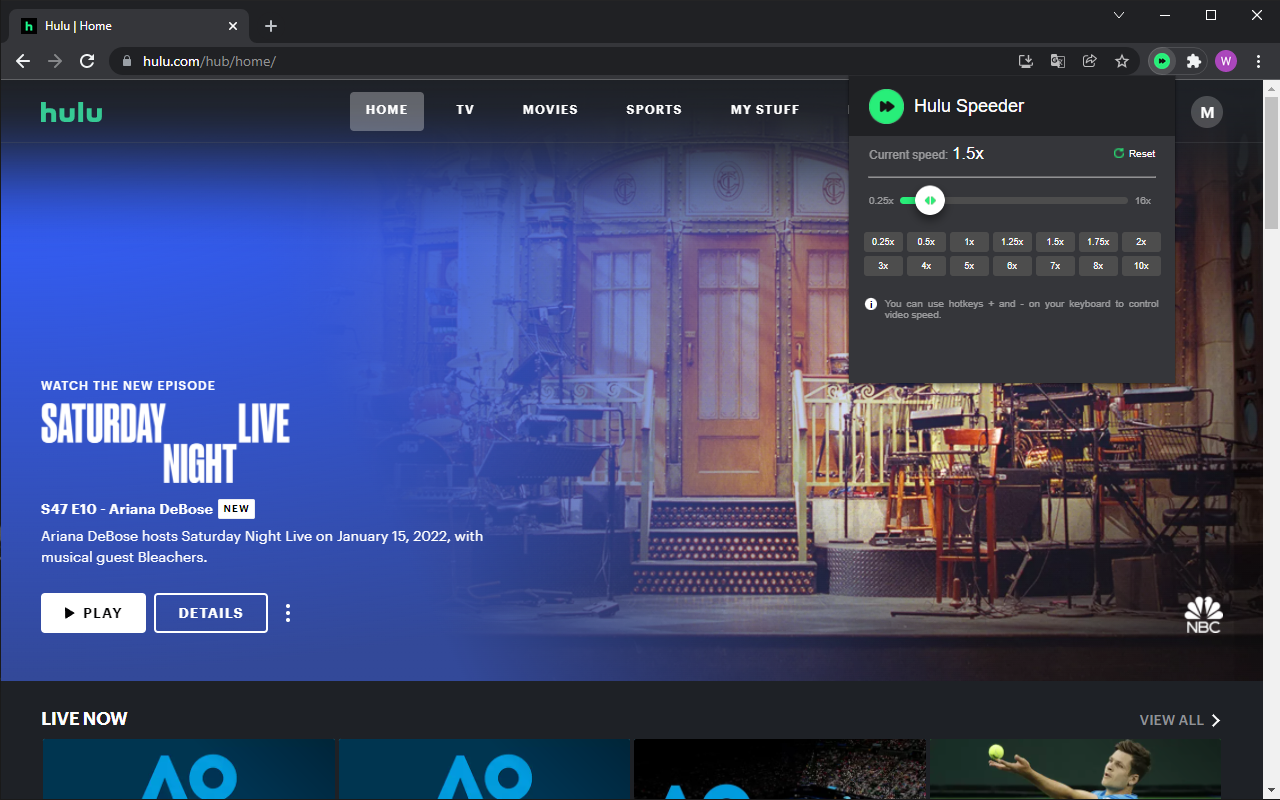Click the speed slider handle
1280x800 pixels.
pos(930,201)
